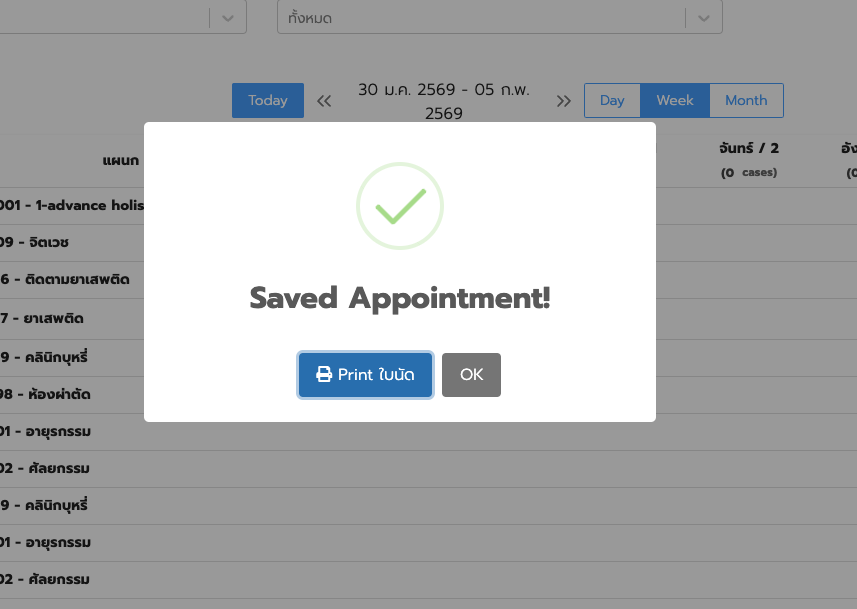
Task: Switch to the Day view tab
Action: 612,101
